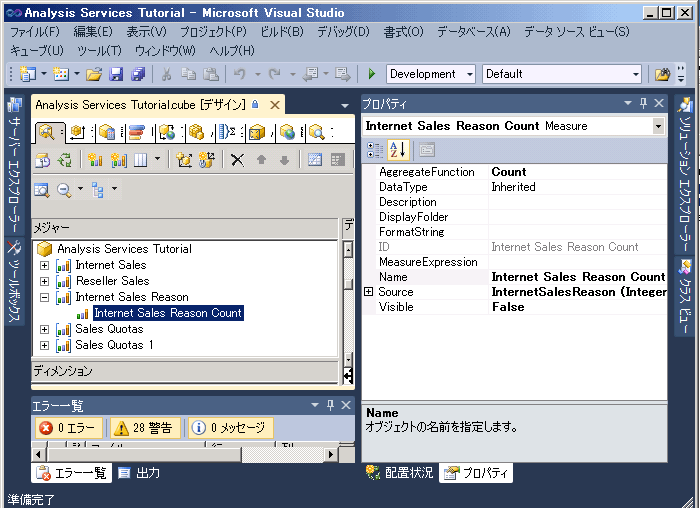
Task: Open the Default platform dropdown
Action: (636, 74)
